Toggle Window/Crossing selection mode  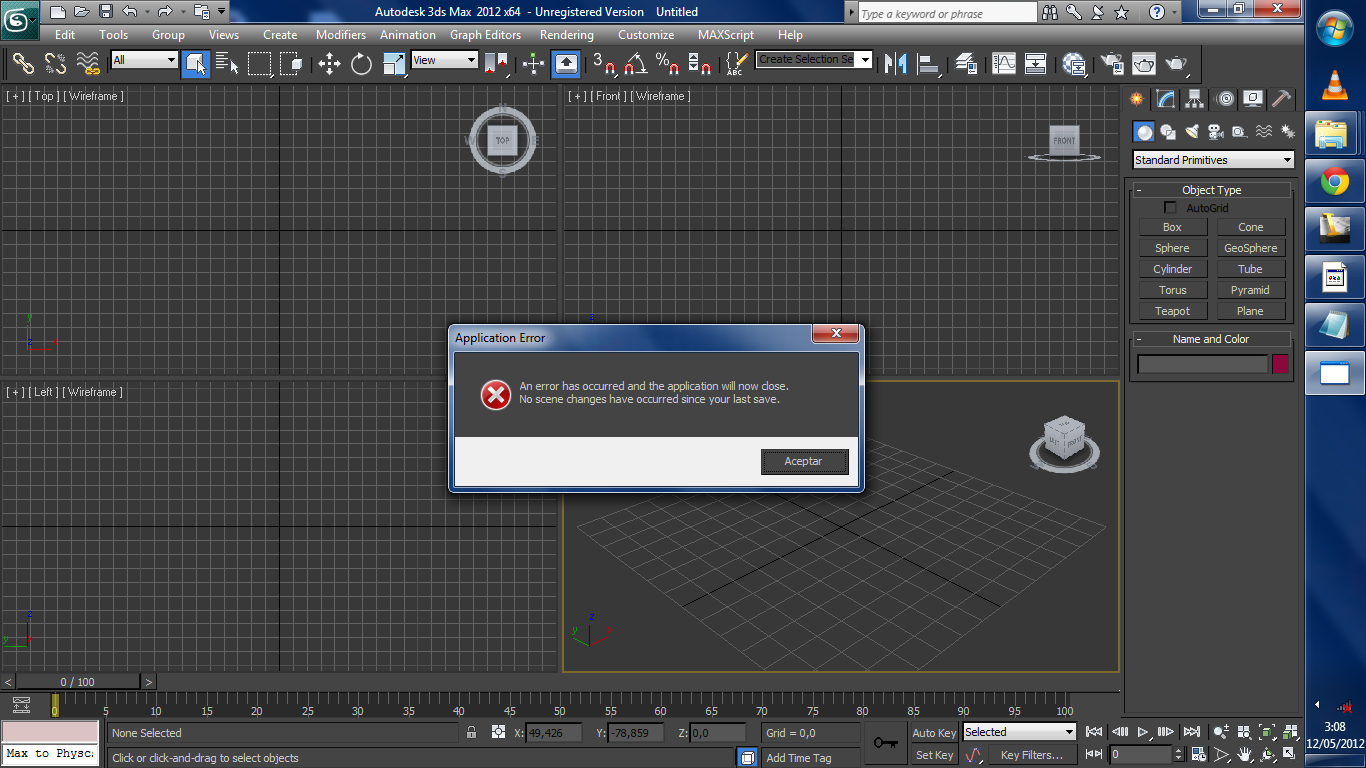tap(291, 64)
